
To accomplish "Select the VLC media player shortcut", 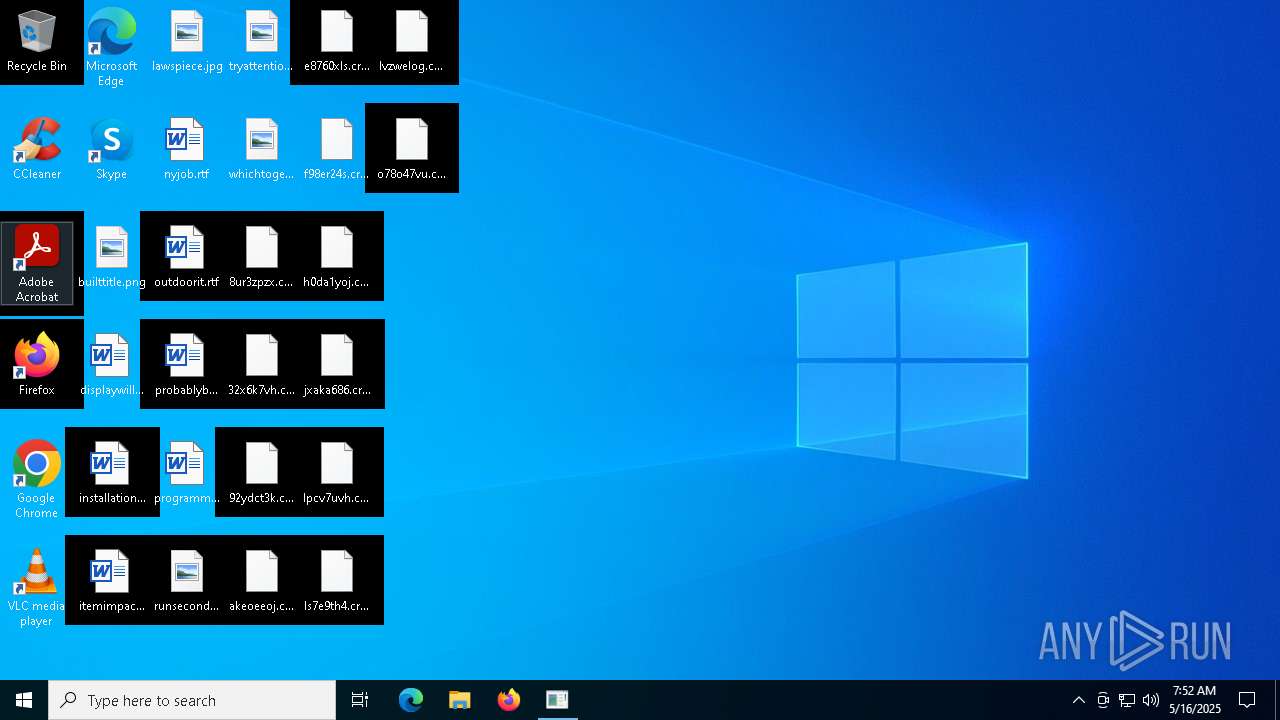I will [37, 587].
